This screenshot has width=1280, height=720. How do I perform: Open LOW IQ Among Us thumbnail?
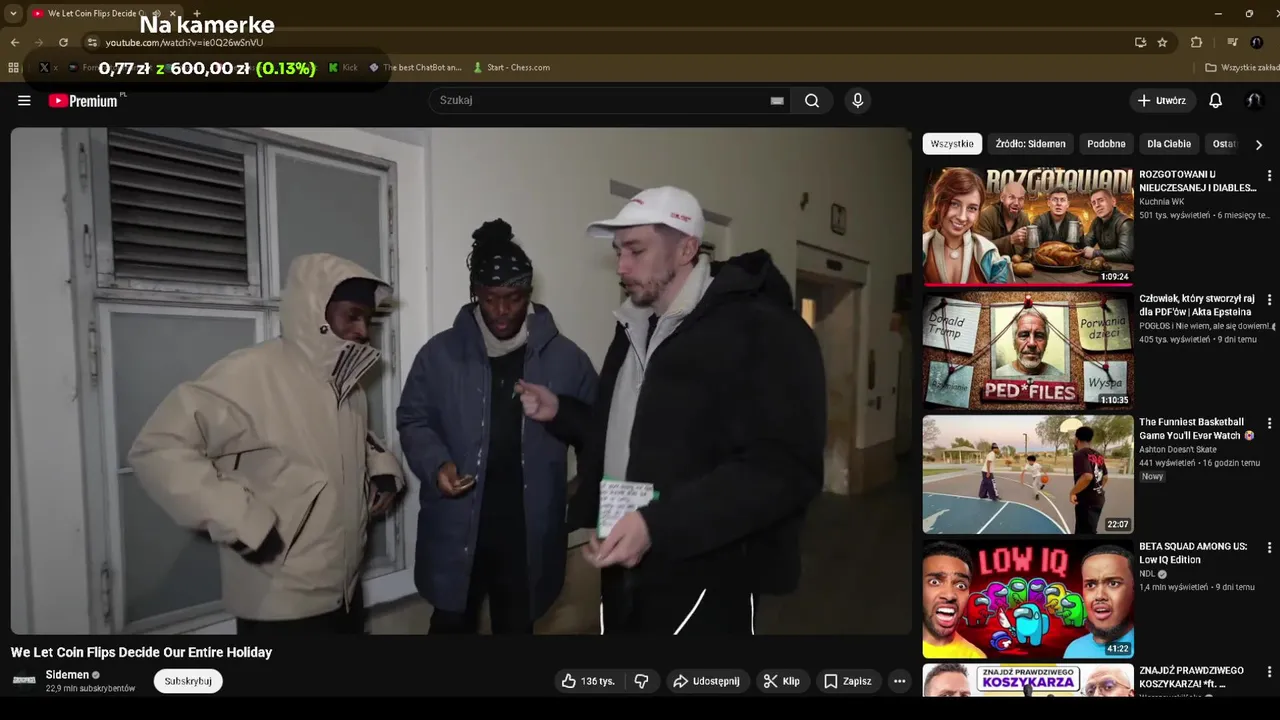1028,598
